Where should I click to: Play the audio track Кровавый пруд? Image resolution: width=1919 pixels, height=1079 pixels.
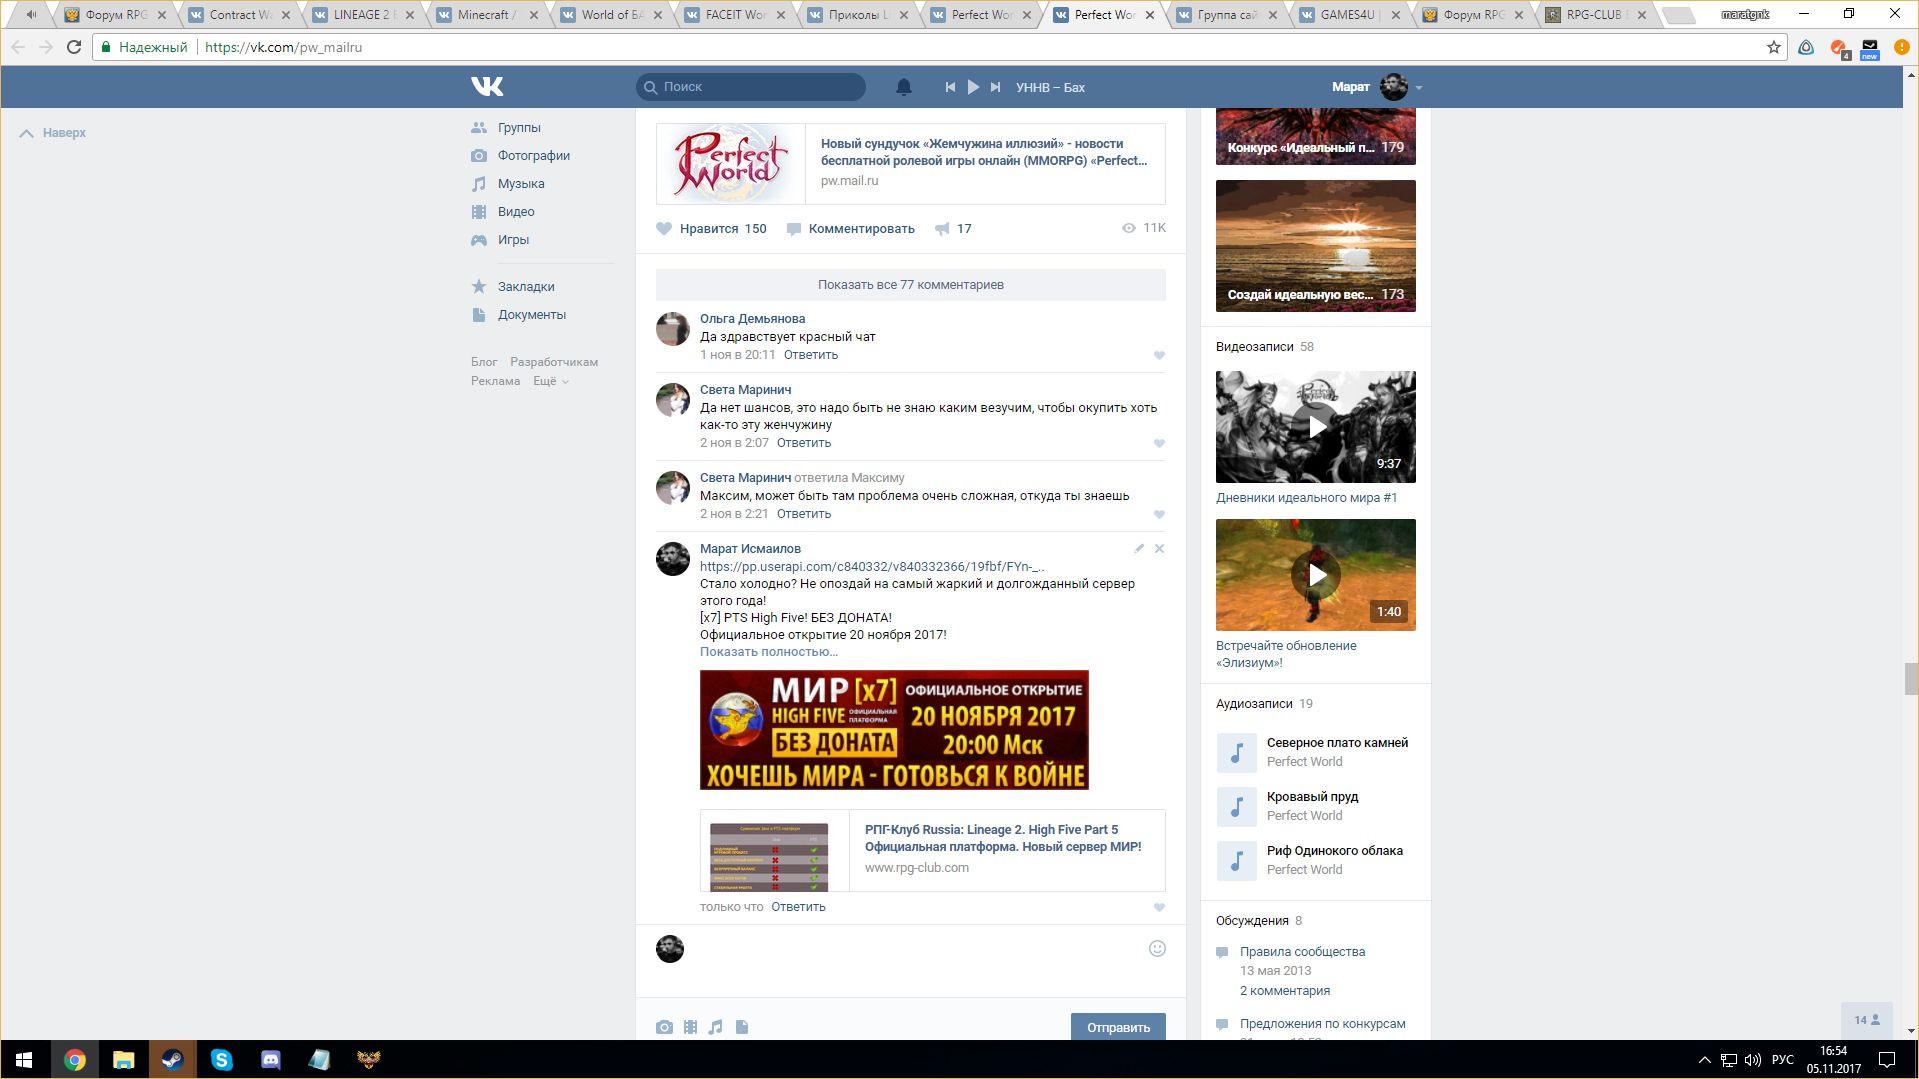tap(1237, 806)
